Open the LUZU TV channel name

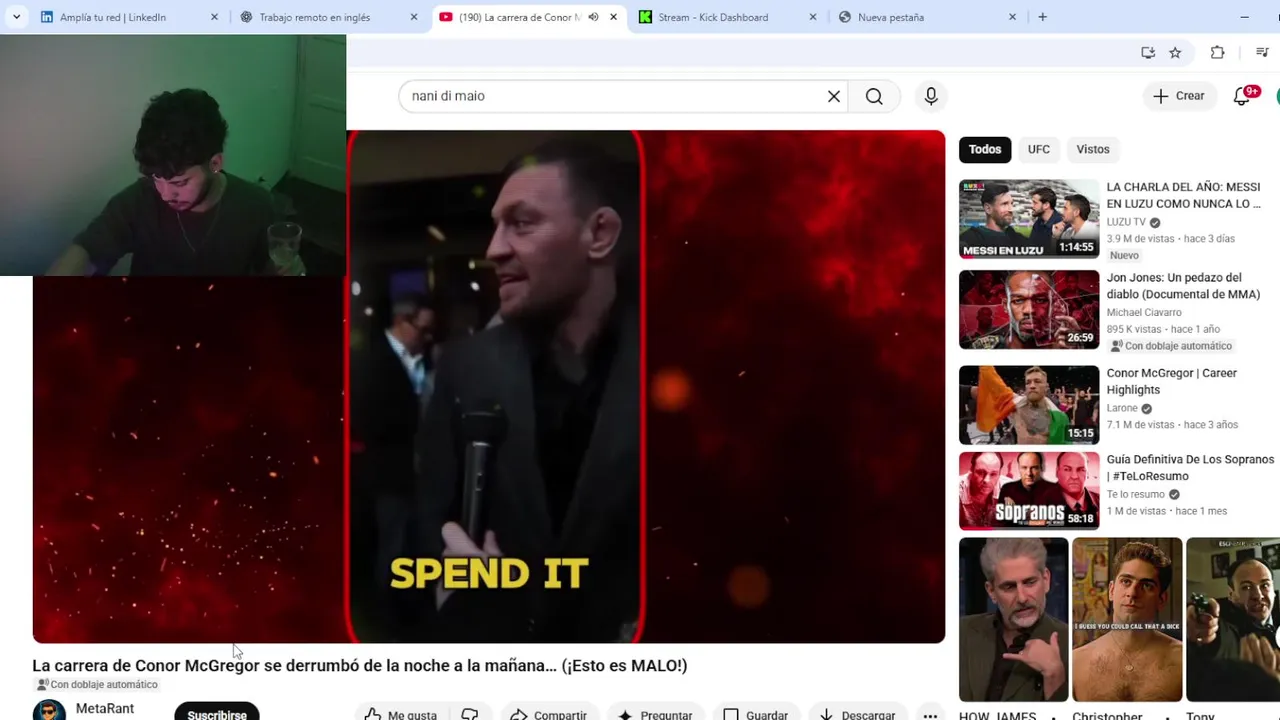click(1126, 222)
